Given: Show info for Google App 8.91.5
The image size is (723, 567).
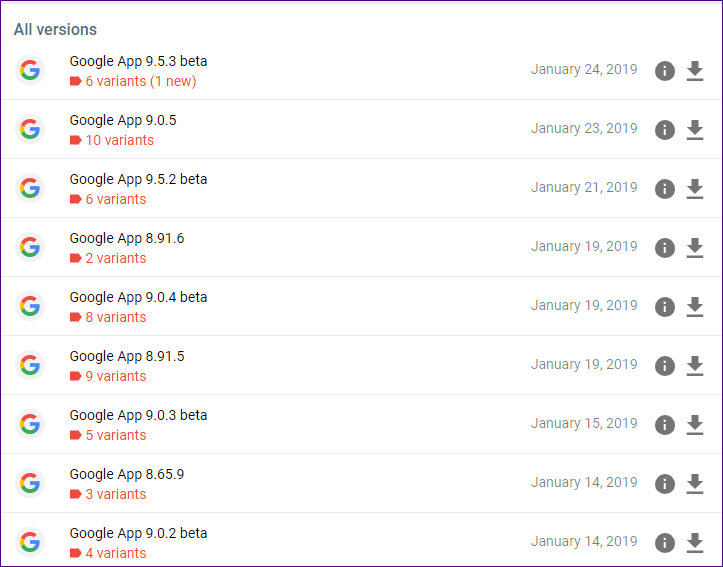Looking at the screenshot, I should [x=665, y=366].
